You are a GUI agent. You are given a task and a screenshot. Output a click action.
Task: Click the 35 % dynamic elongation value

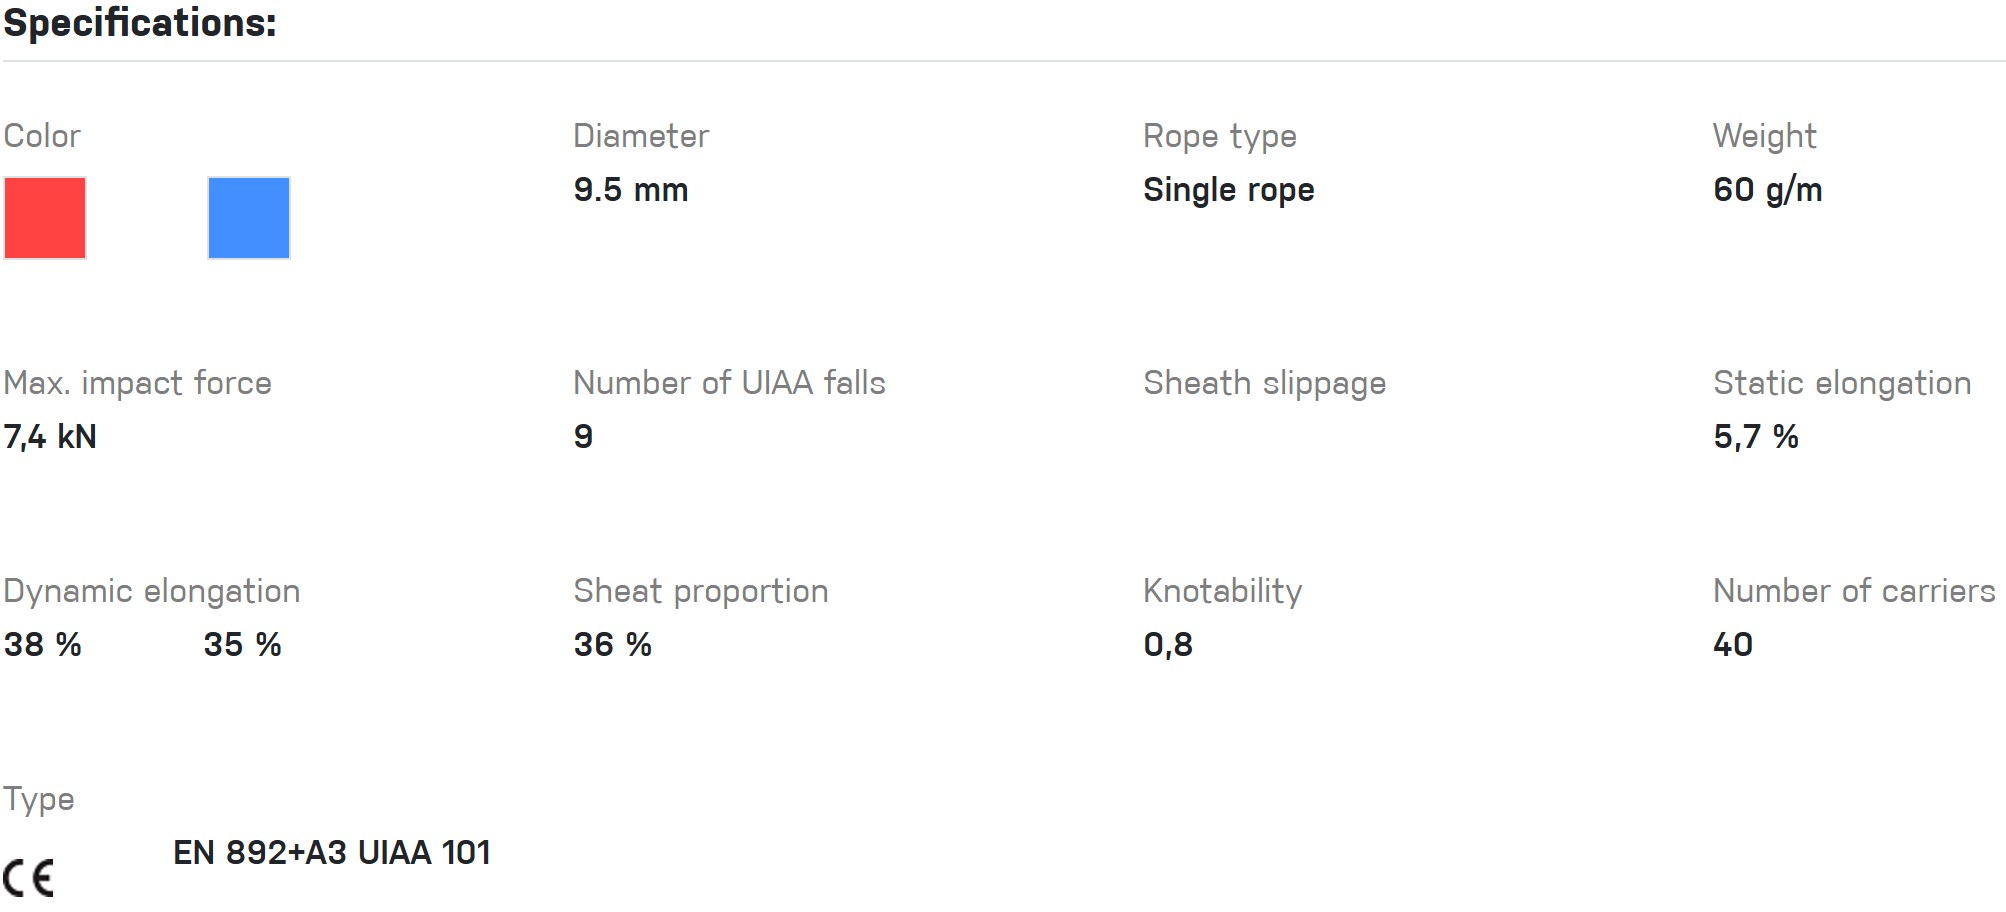(x=242, y=645)
